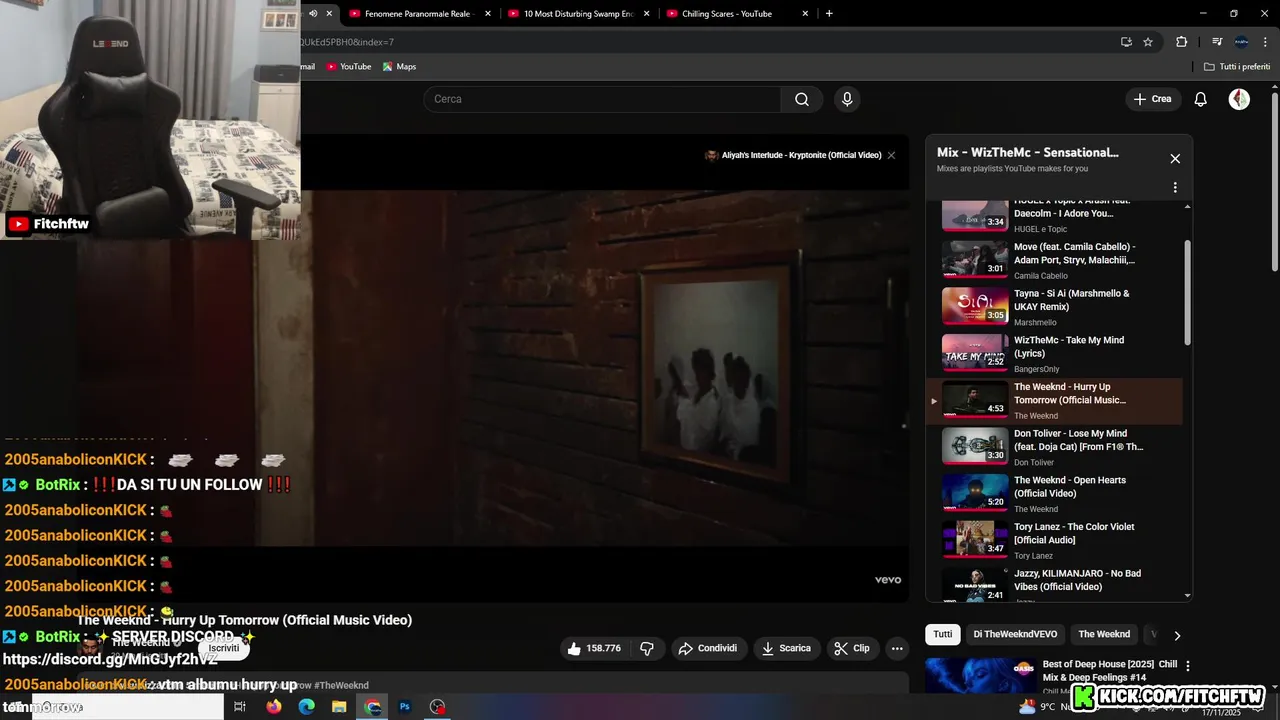Click the Crea create button

[1152, 99]
